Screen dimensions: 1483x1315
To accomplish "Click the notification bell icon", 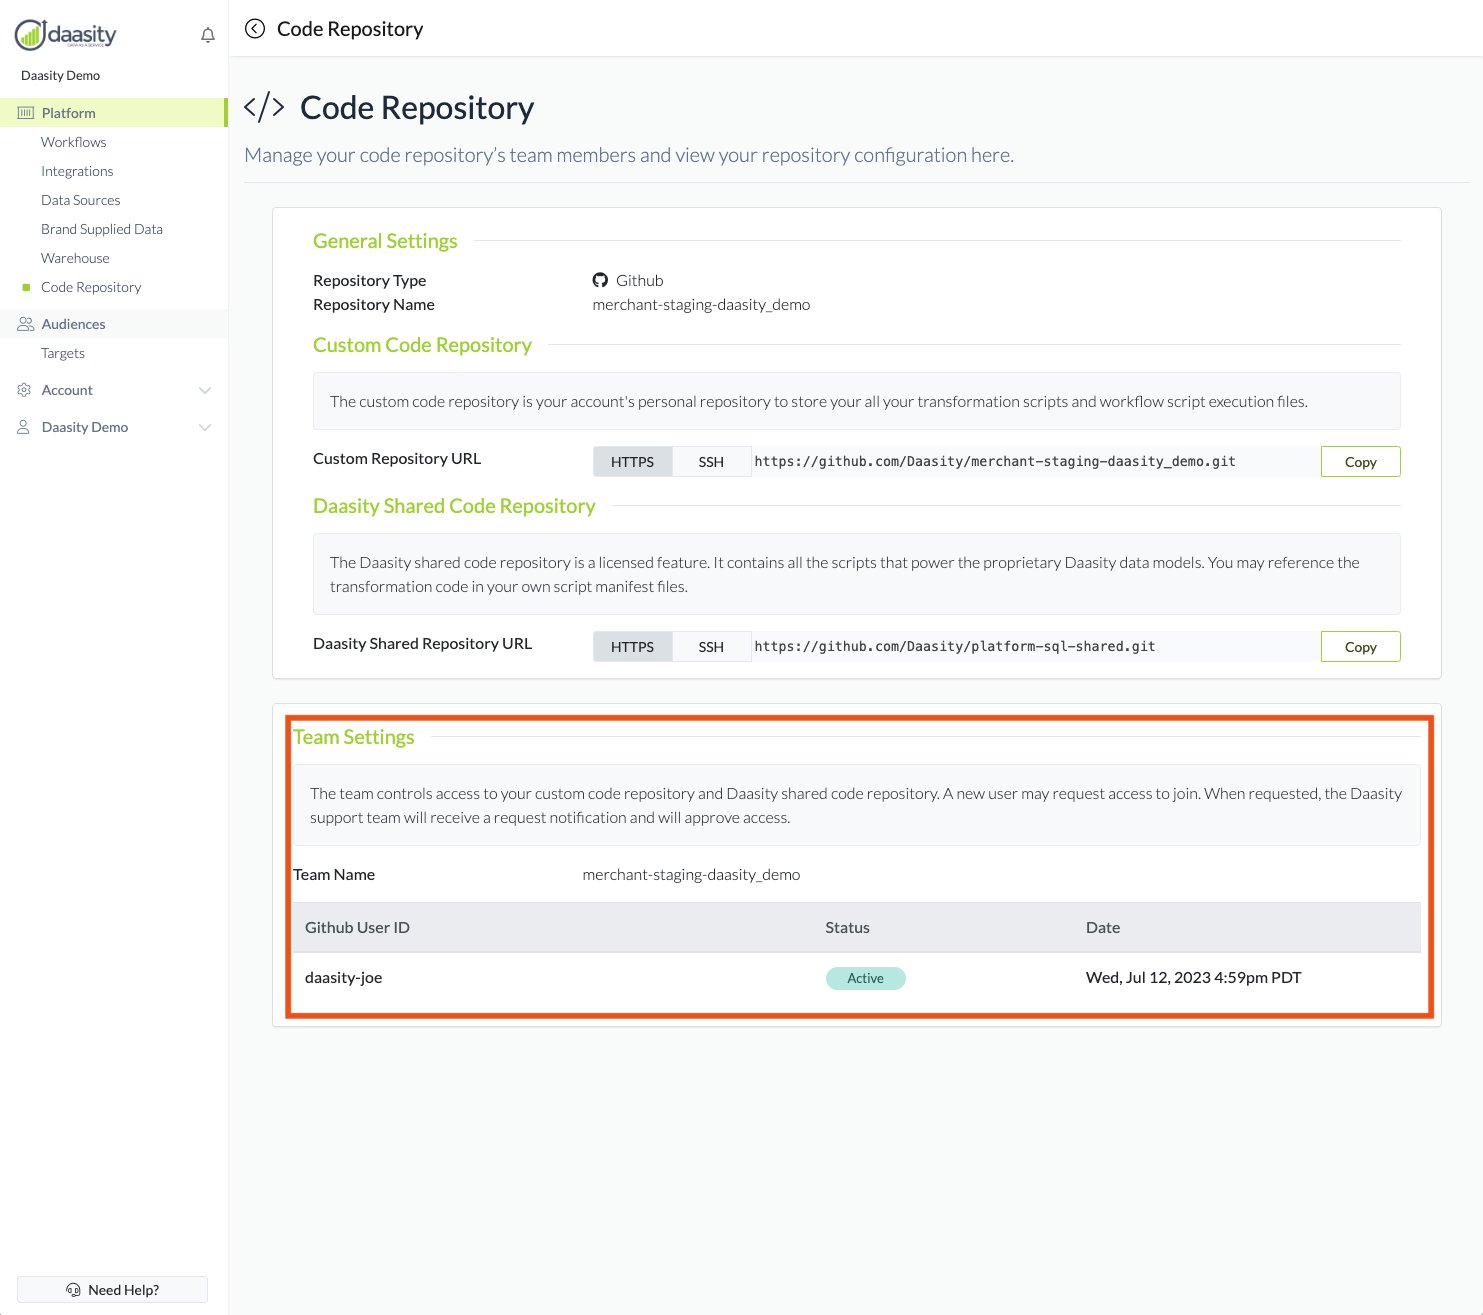I will click(x=208, y=36).
